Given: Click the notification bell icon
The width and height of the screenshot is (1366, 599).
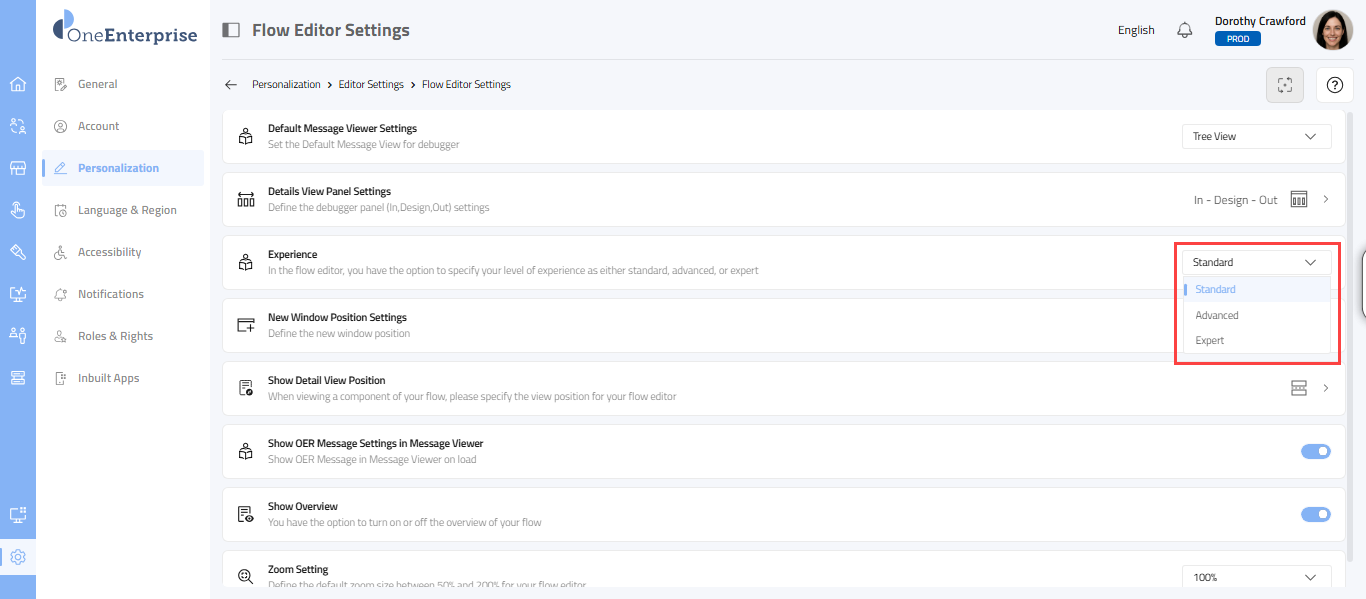Looking at the screenshot, I should [1185, 30].
